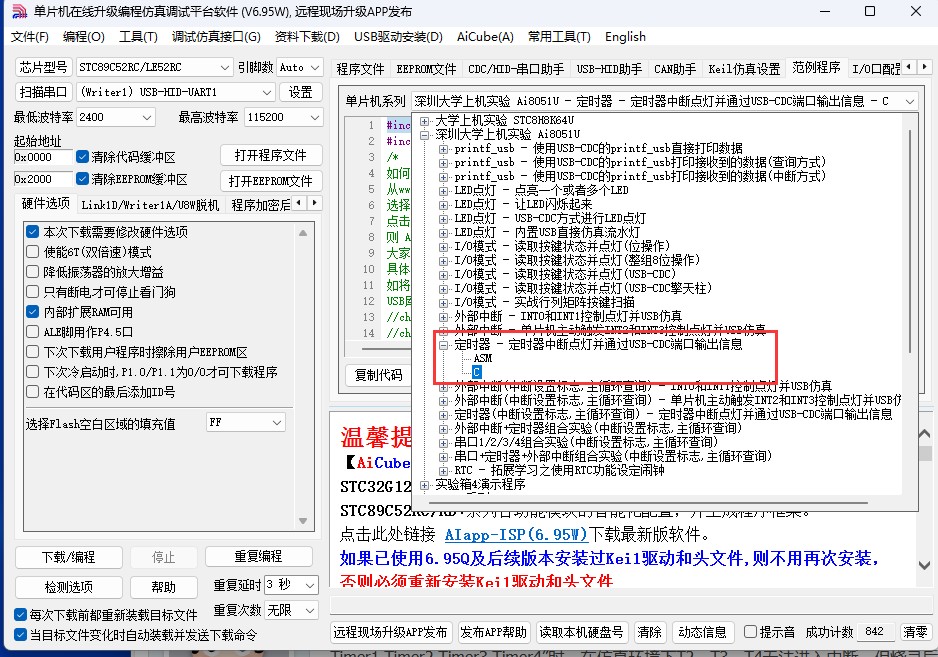Image resolution: width=938 pixels, height=657 pixels.
Task: Select the Link1D/Writer1A/U8W脱机 tab
Action: [x=150, y=205]
